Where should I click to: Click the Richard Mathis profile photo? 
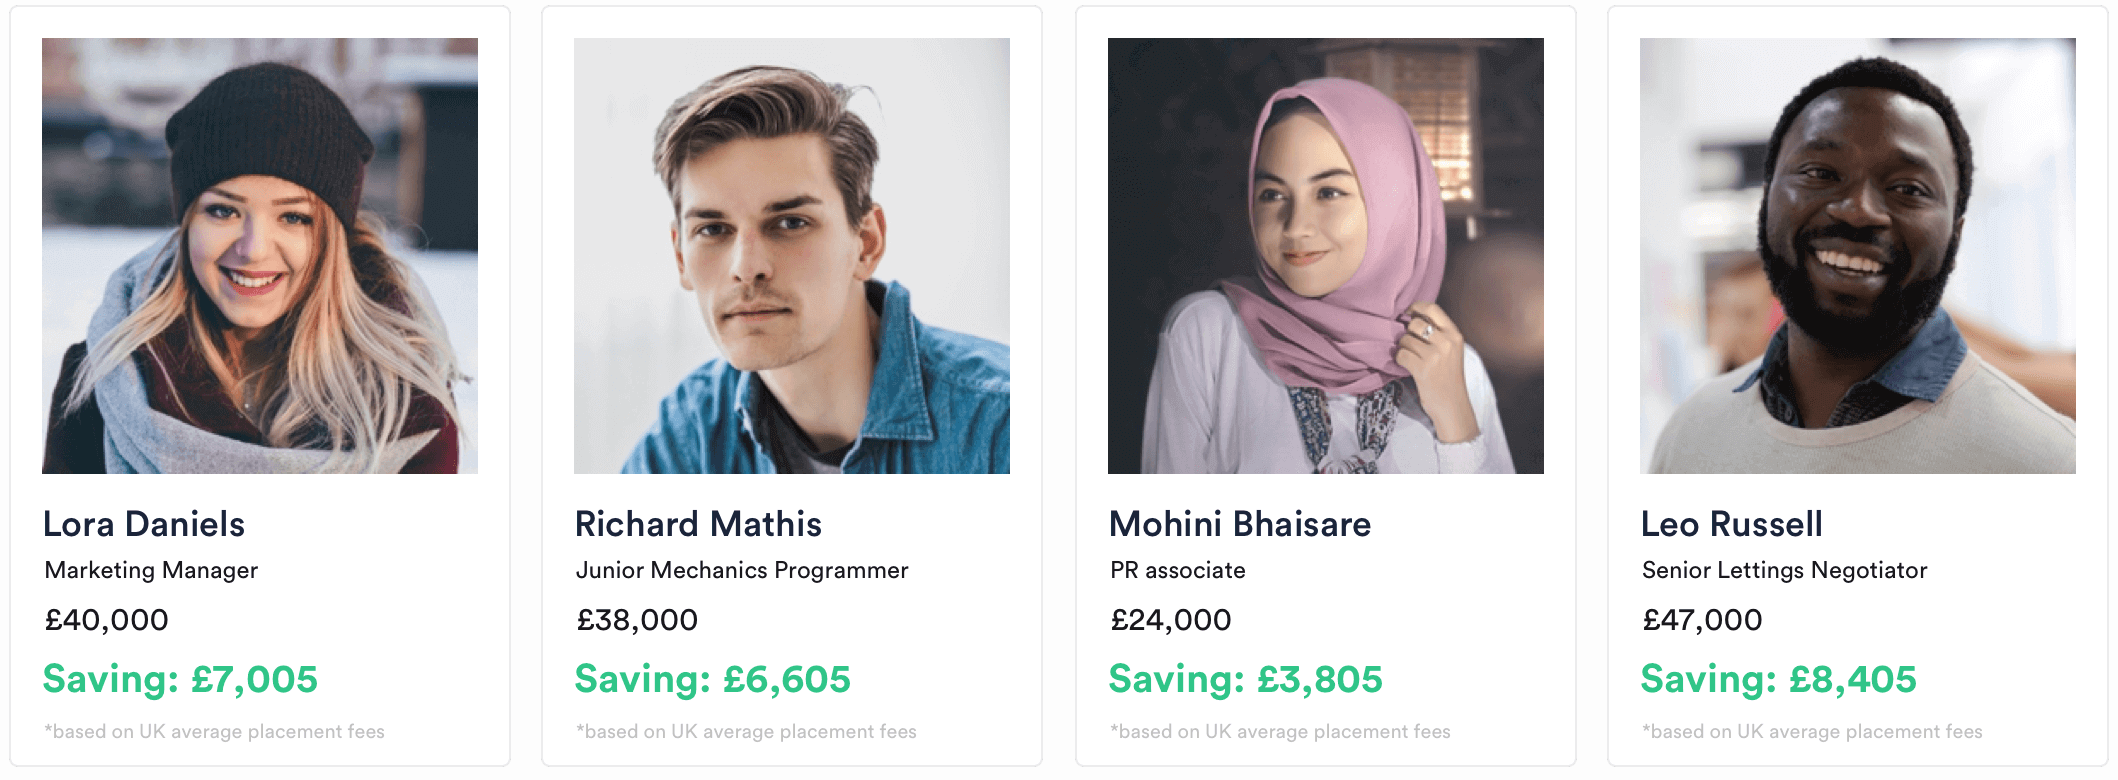[x=792, y=256]
